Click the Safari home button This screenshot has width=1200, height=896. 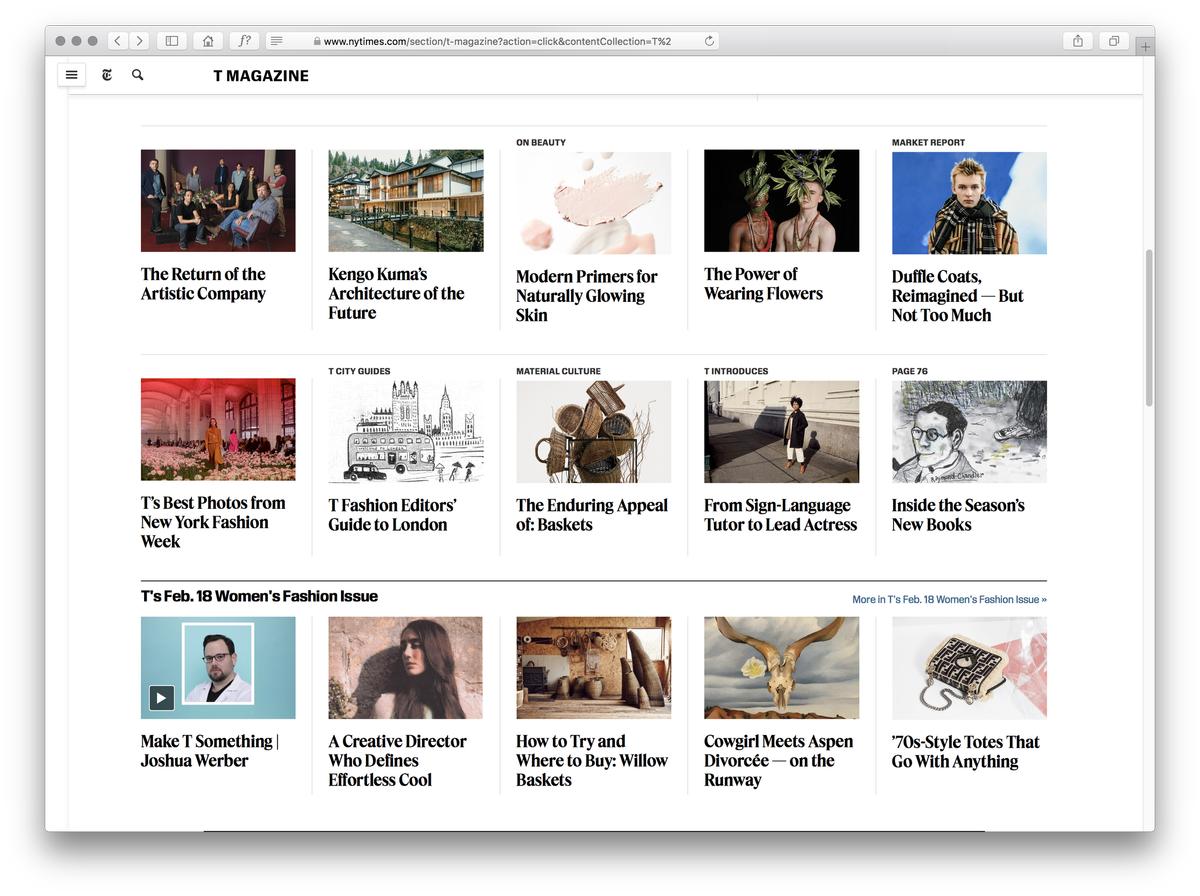208,41
